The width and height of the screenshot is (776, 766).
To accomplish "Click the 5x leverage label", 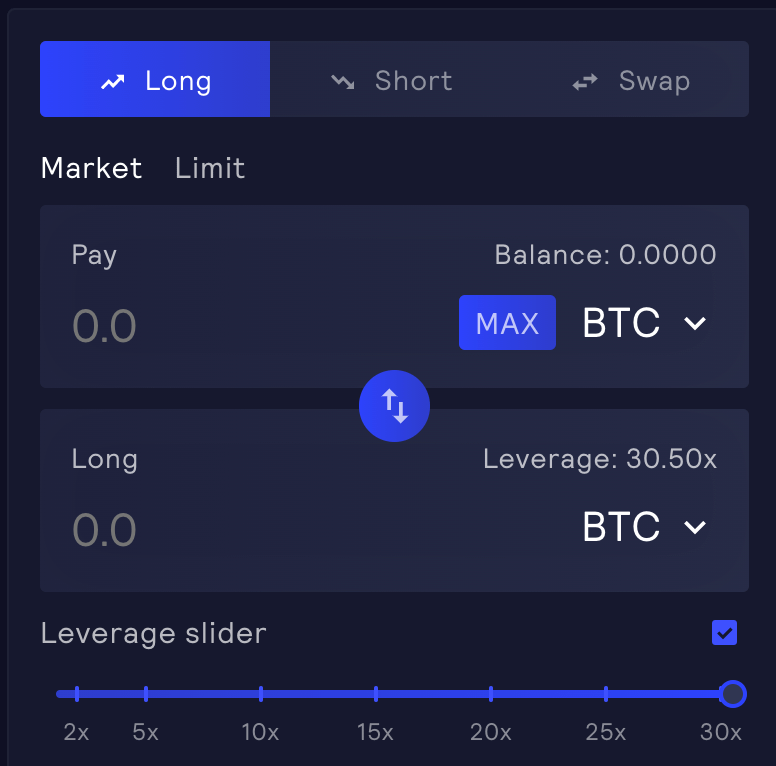I will (x=146, y=732).
